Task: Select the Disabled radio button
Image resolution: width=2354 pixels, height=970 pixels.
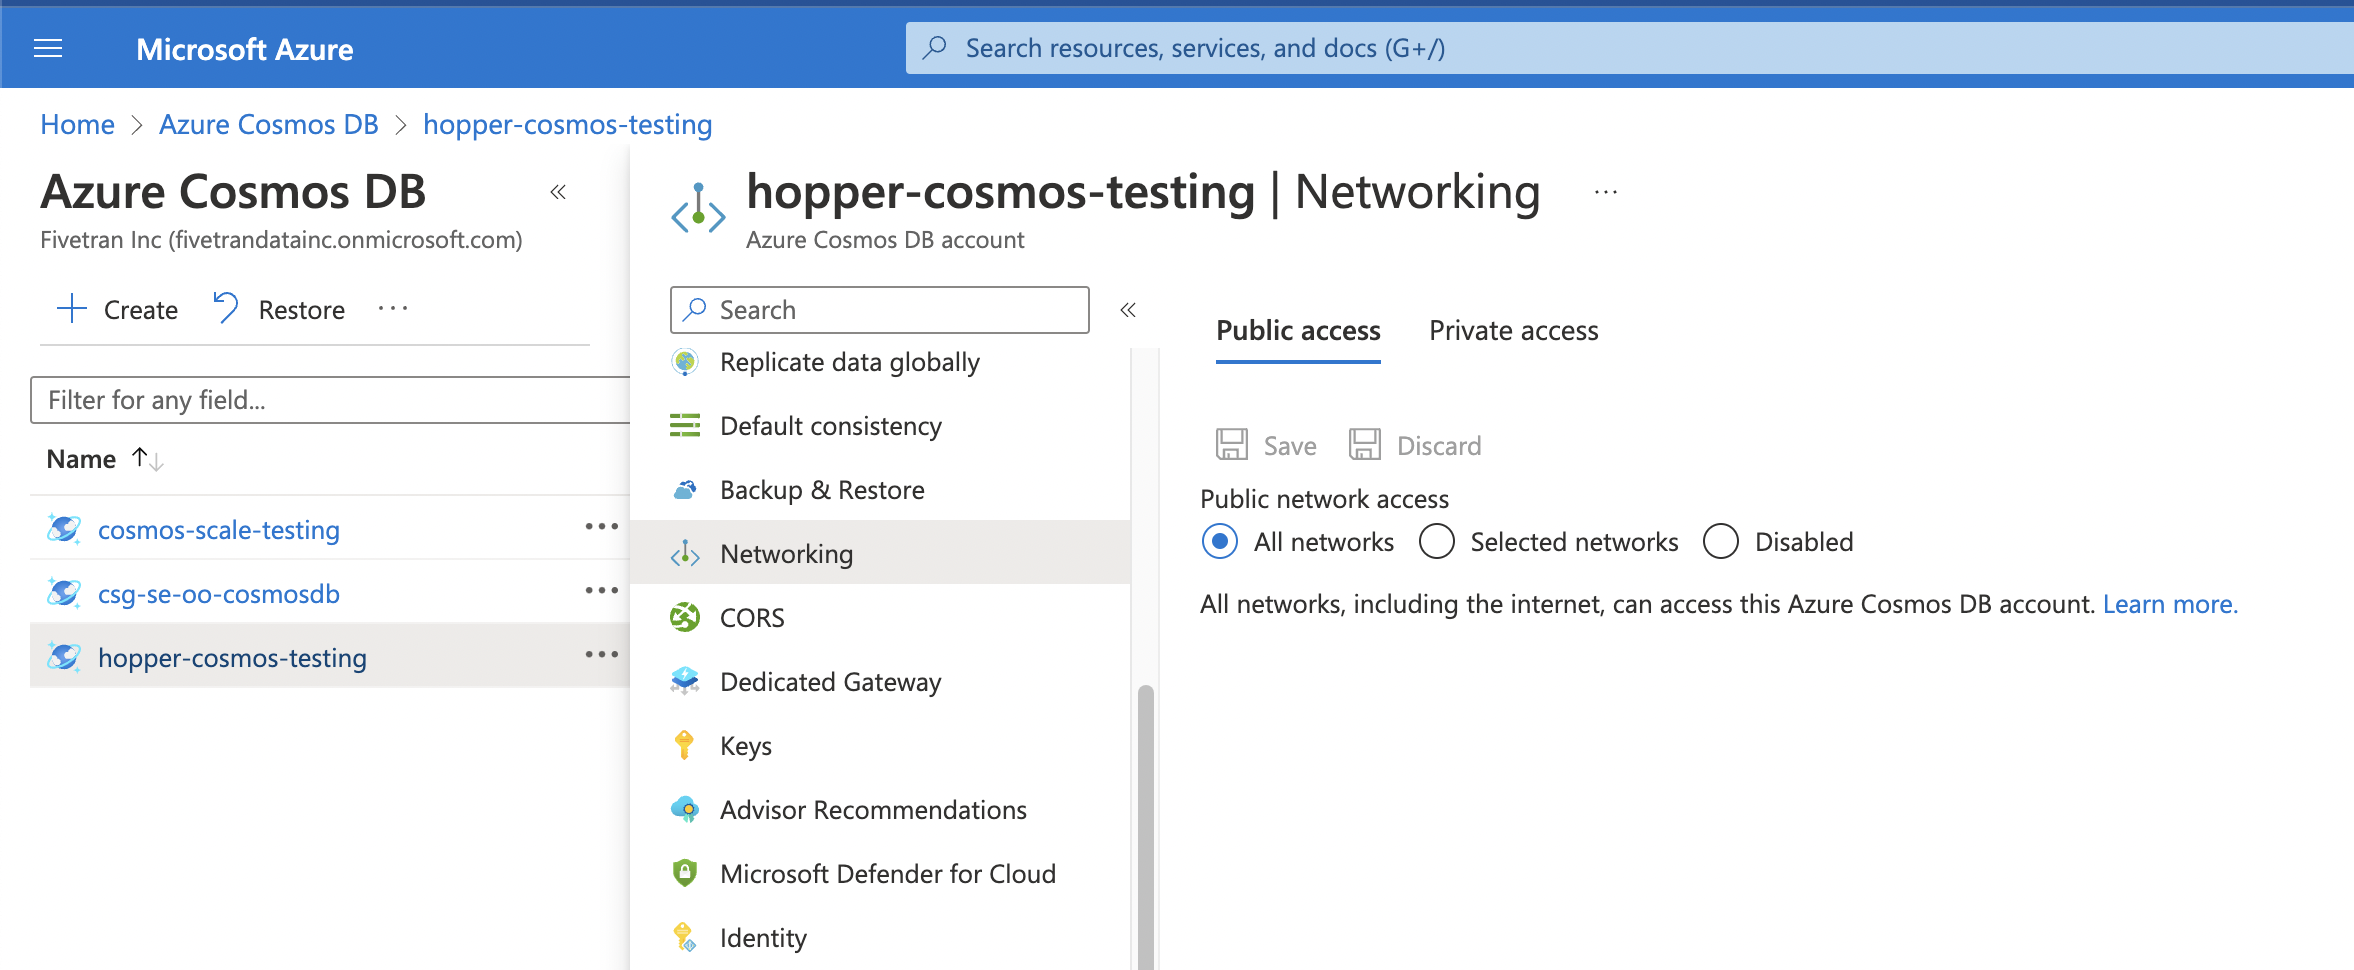Action: (x=1721, y=542)
